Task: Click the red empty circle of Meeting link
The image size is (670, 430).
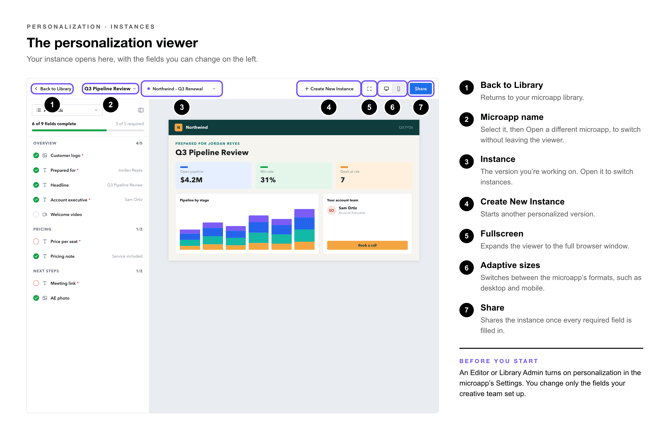Action: pos(36,283)
